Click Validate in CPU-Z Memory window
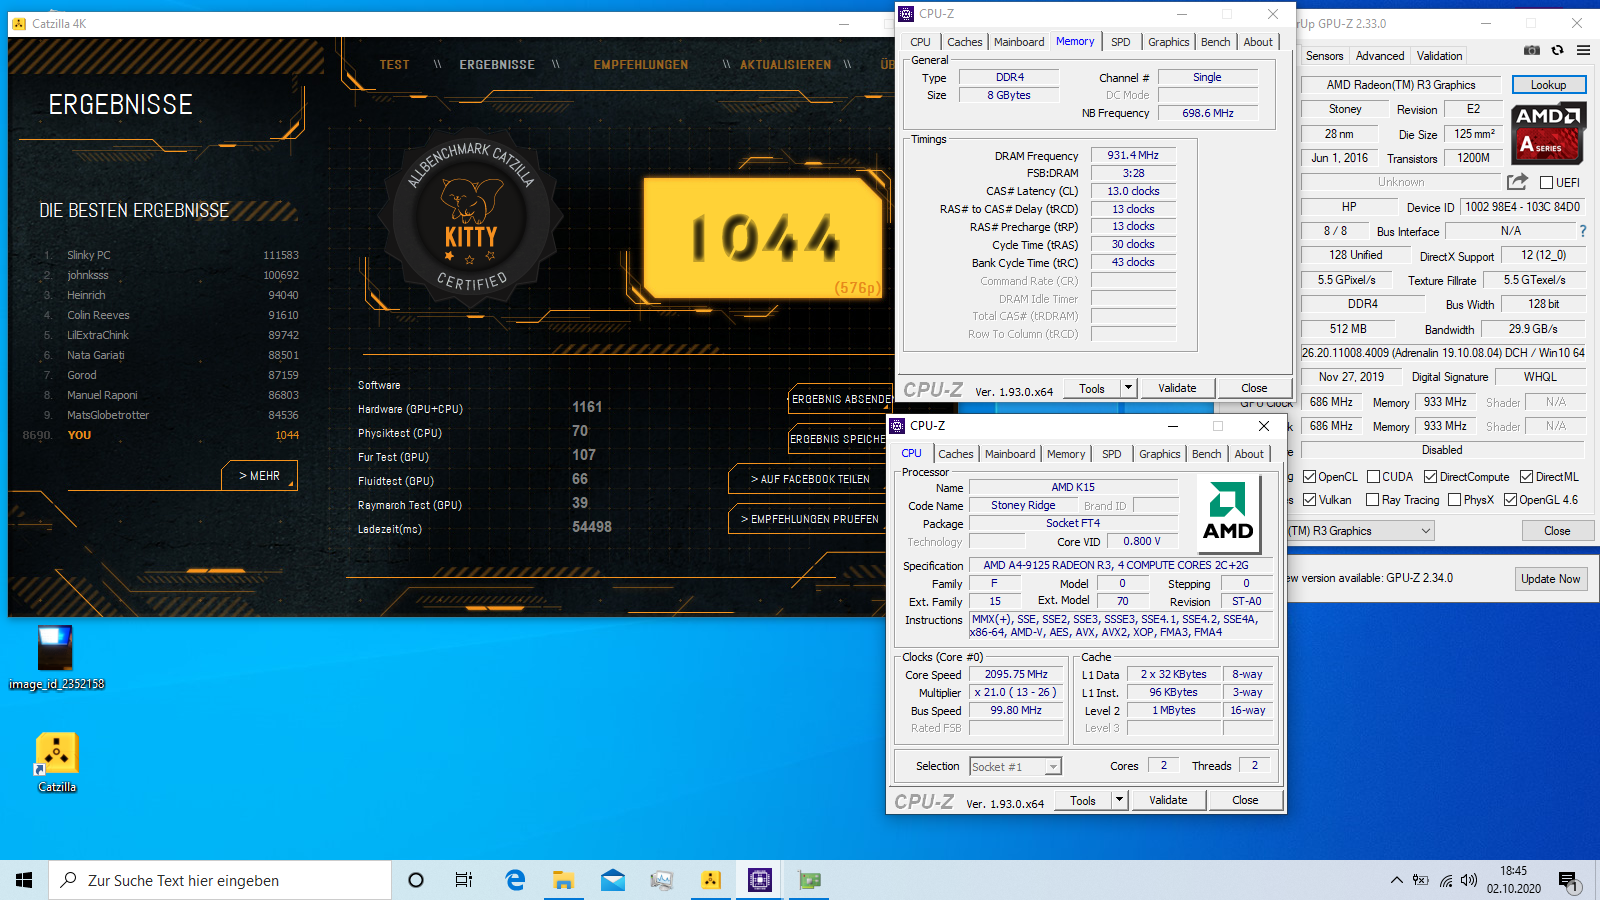 pyautogui.click(x=1177, y=388)
